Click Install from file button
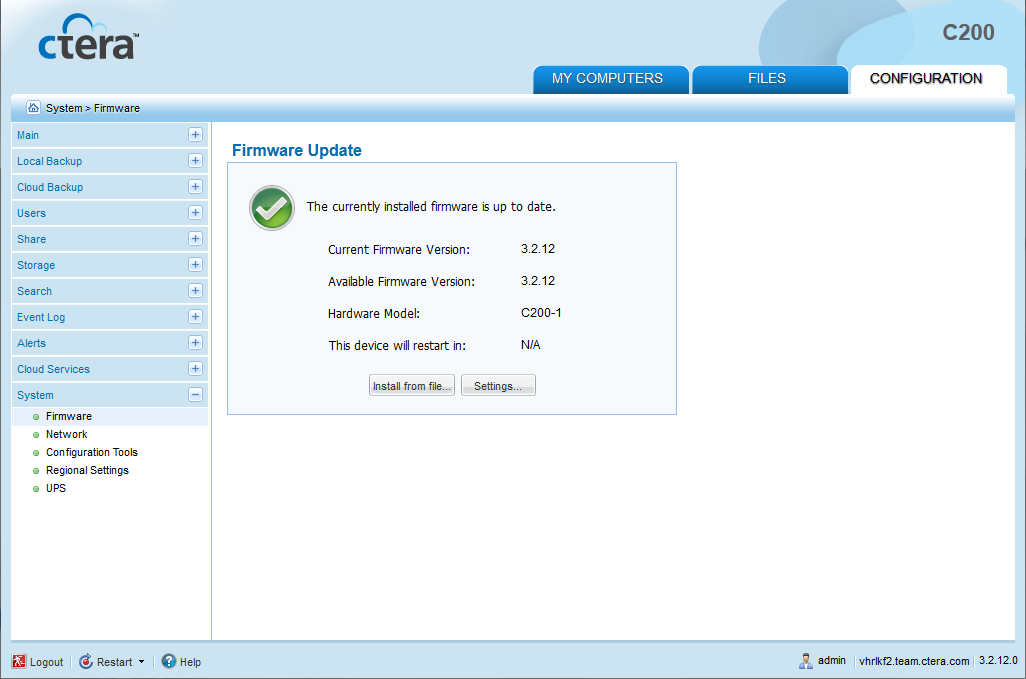 click(412, 386)
